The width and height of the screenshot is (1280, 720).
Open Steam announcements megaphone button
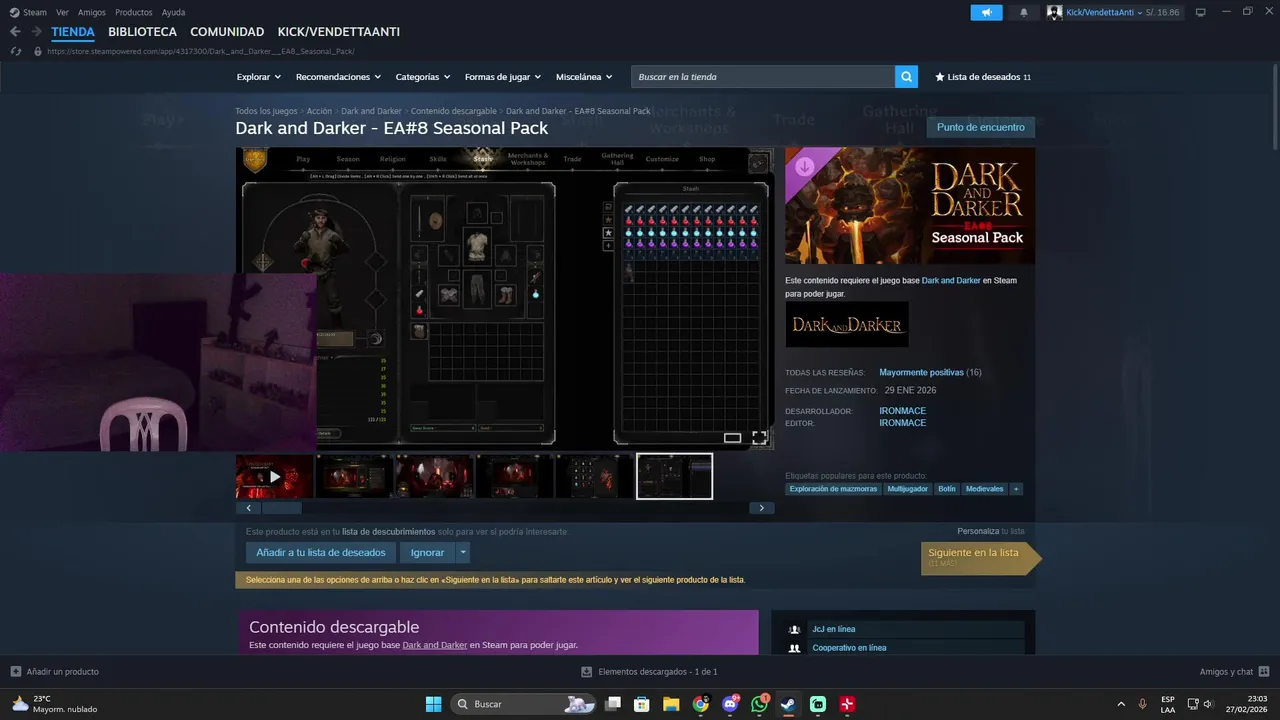986,12
